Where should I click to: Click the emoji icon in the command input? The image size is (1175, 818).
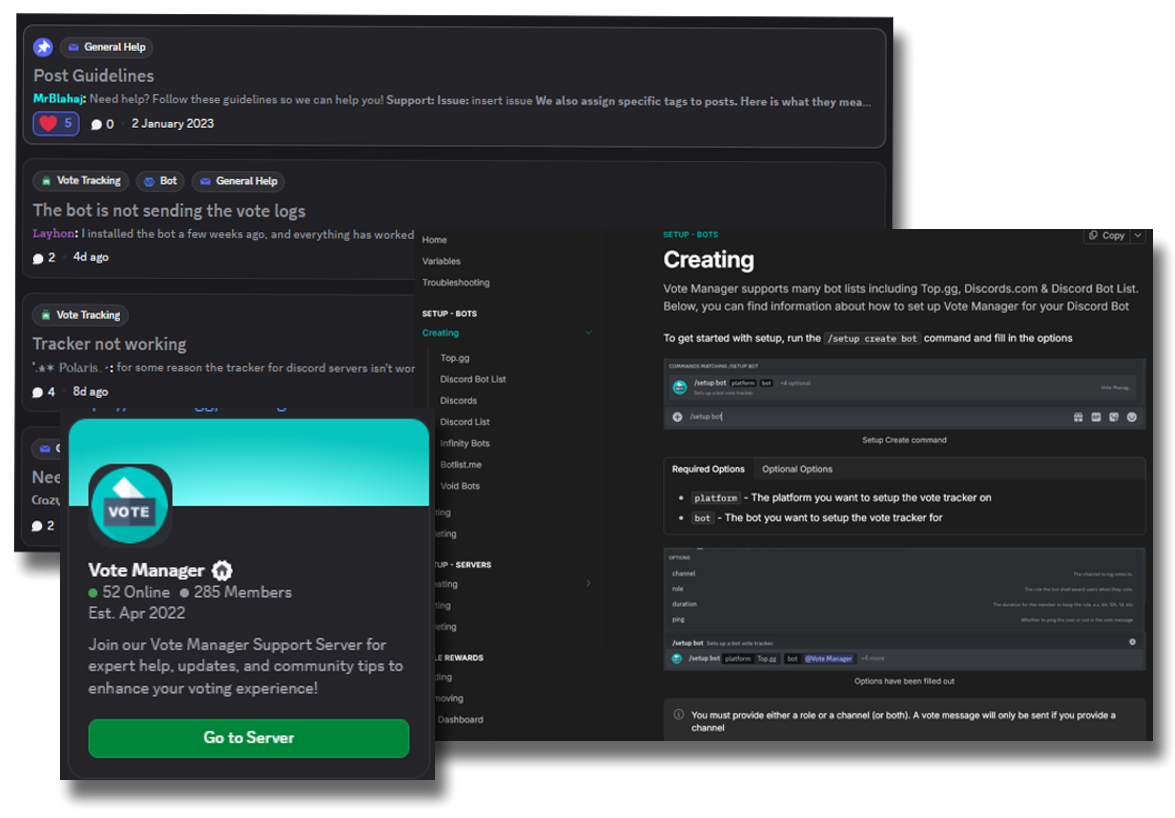click(1132, 417)
